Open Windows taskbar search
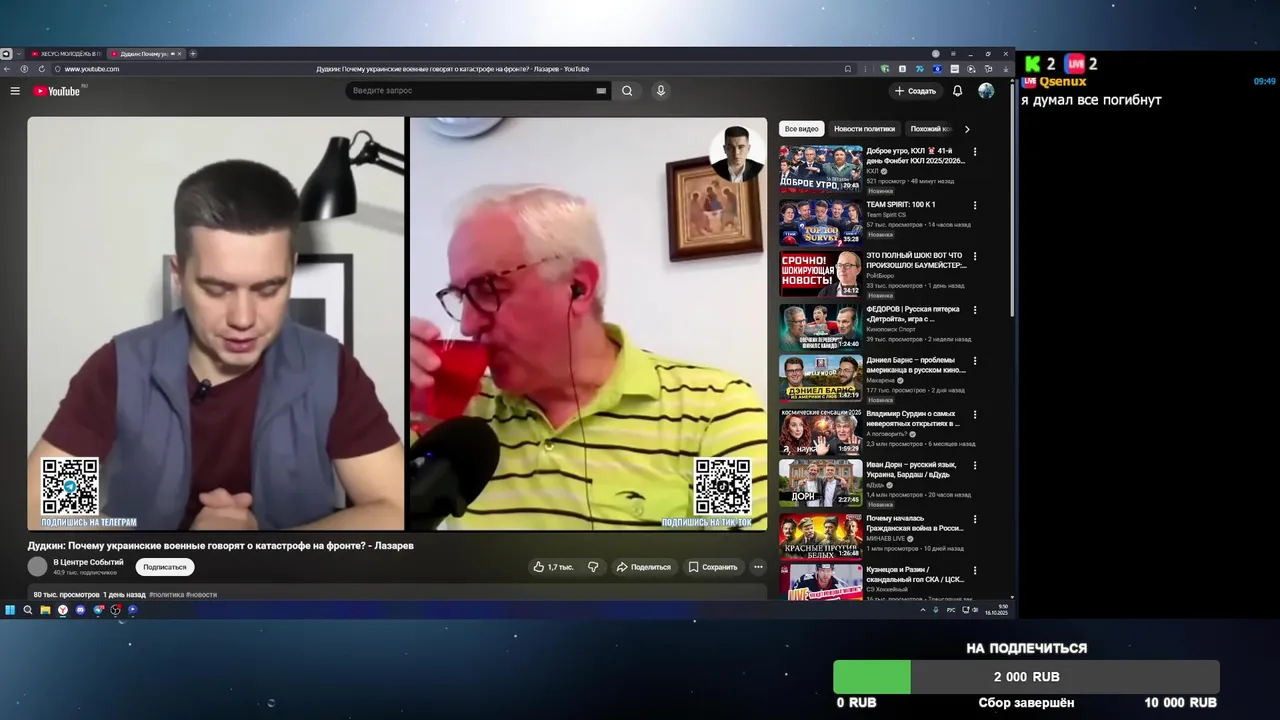Viewport: 1280px width, 720px height. [x=28, y=610]
